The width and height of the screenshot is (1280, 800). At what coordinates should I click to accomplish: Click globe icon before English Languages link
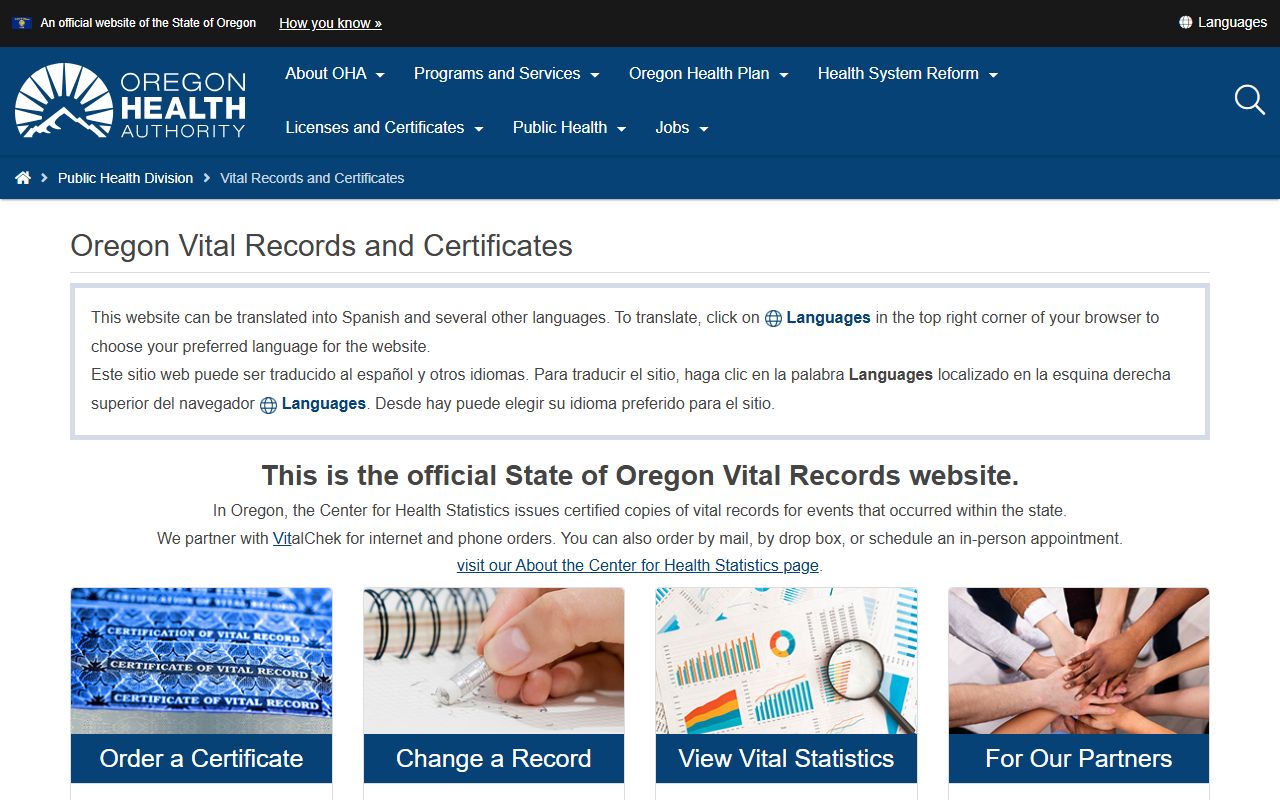tap(773, 318)
